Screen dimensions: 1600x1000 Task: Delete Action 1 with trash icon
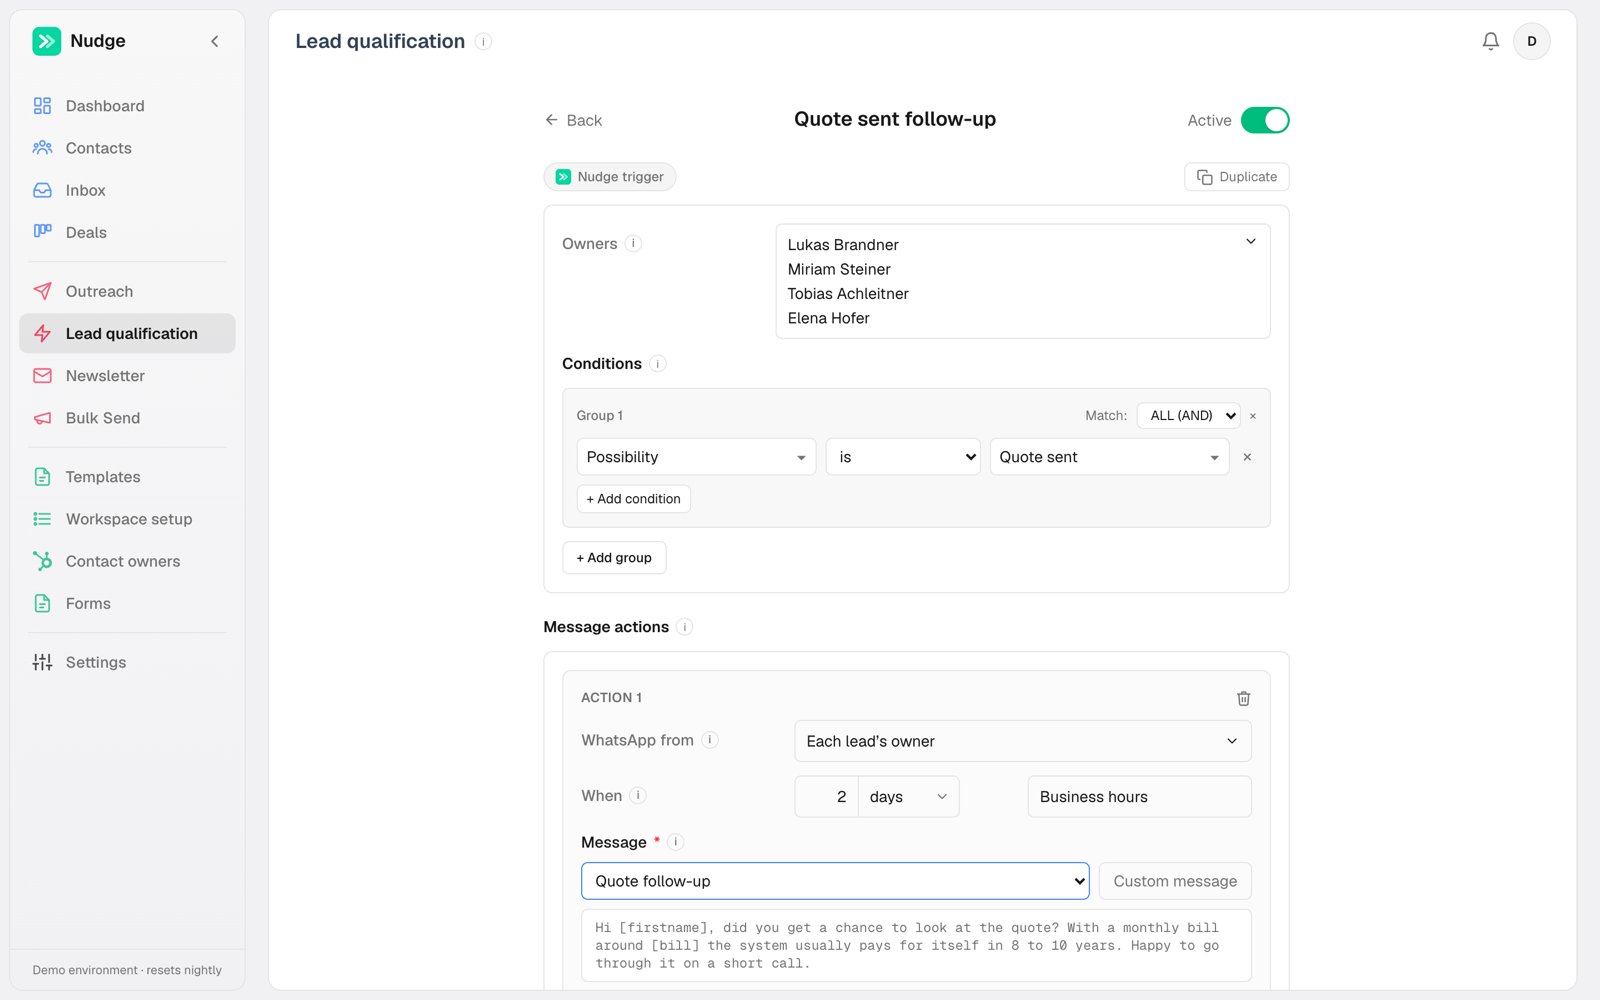(1243, 698)
